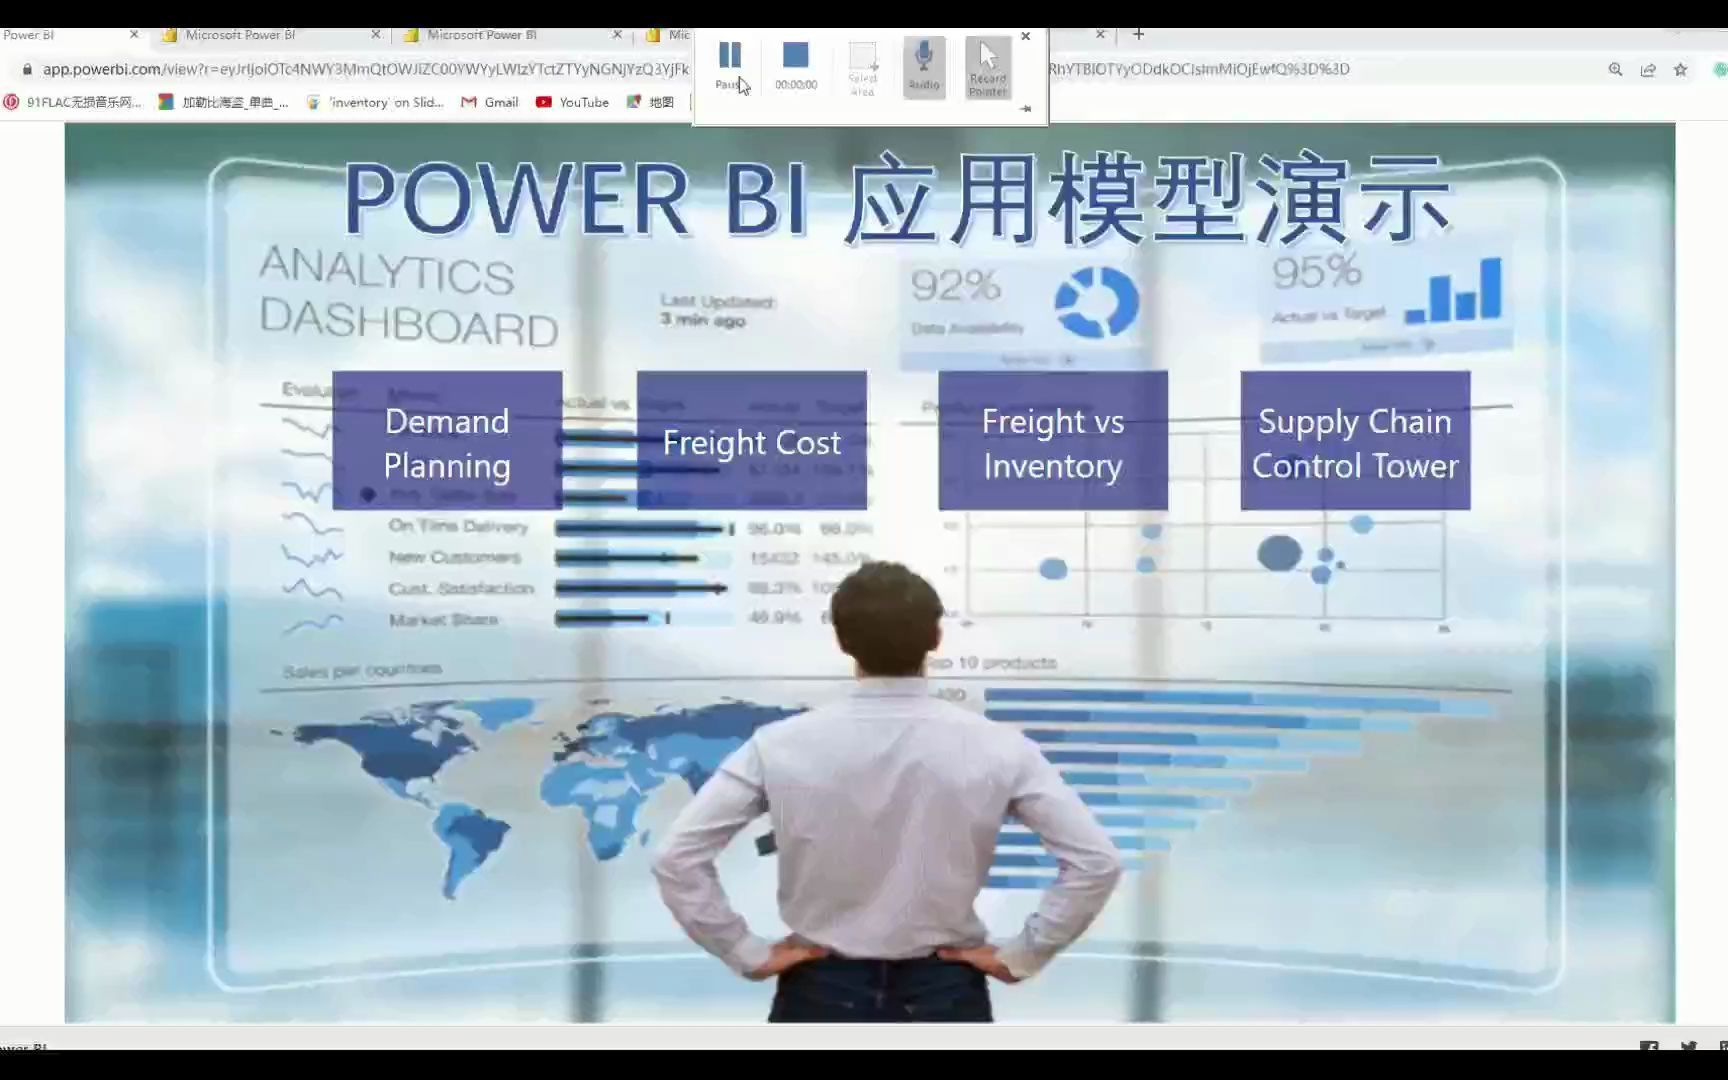Screen dimensions: 1728x1080
Task: Open a new browser tab
Action: [x=1138, y=34]
